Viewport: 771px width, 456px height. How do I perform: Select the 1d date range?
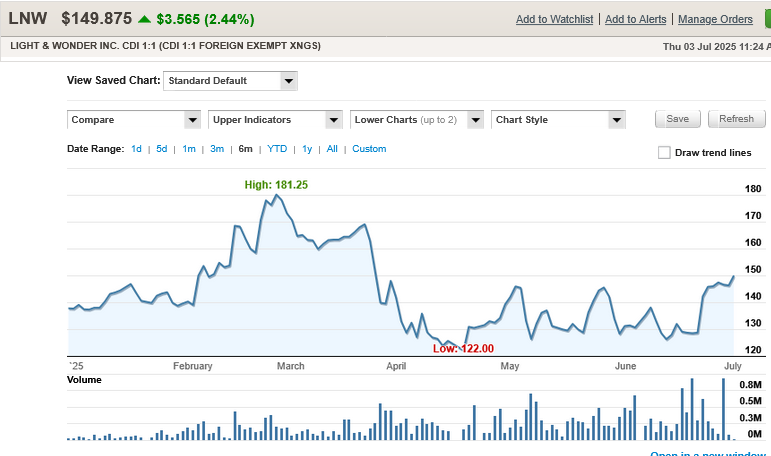click(137, 149)
